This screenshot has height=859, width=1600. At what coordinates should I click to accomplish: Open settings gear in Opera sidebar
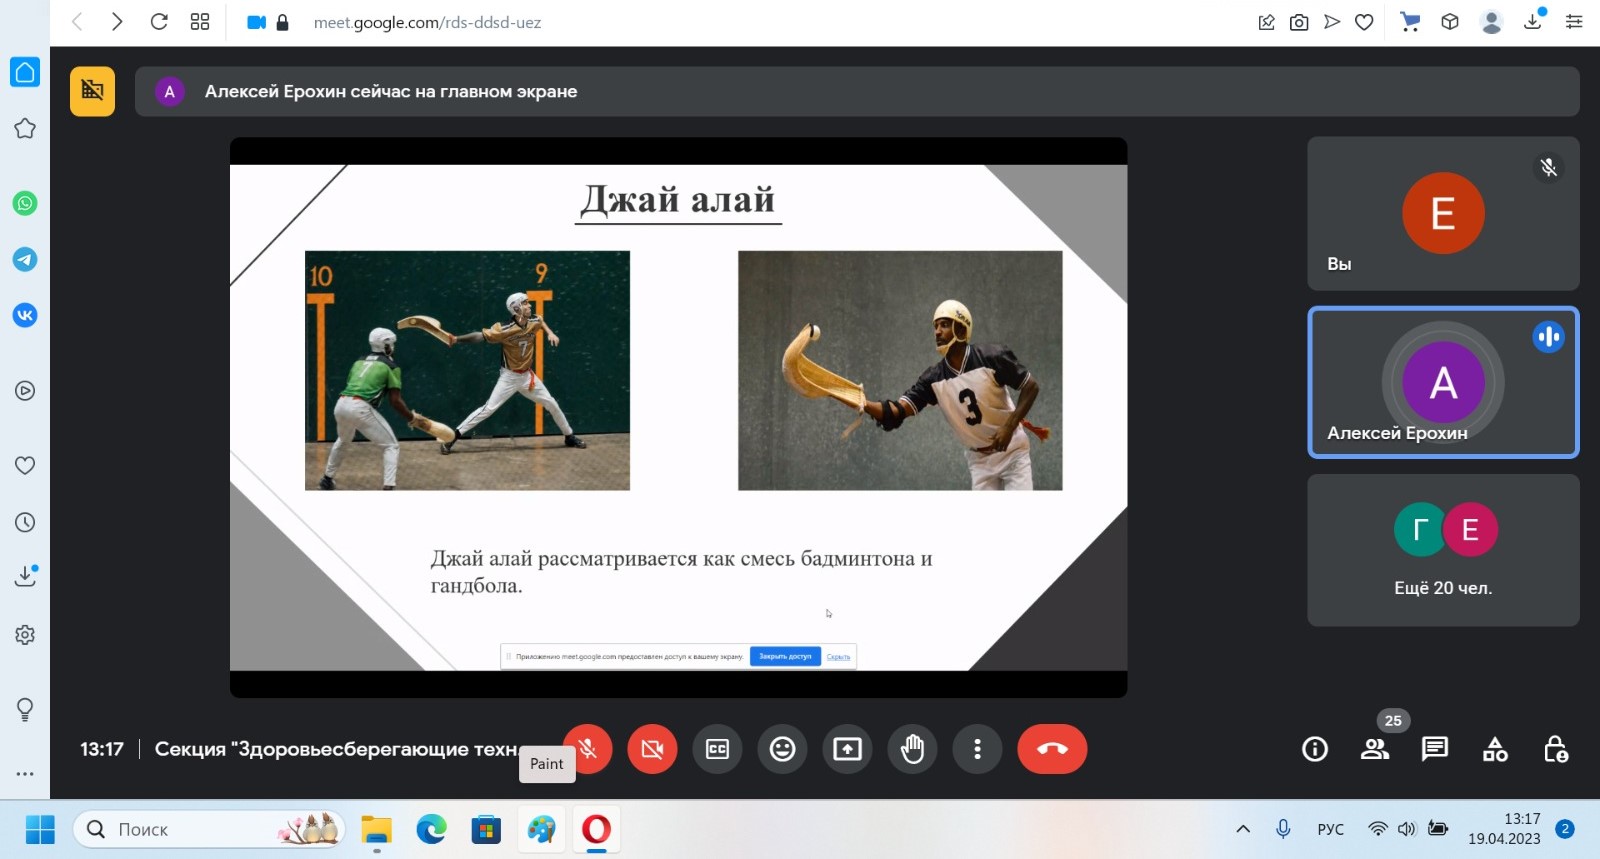pyautogui.click(x=25, y=634)
